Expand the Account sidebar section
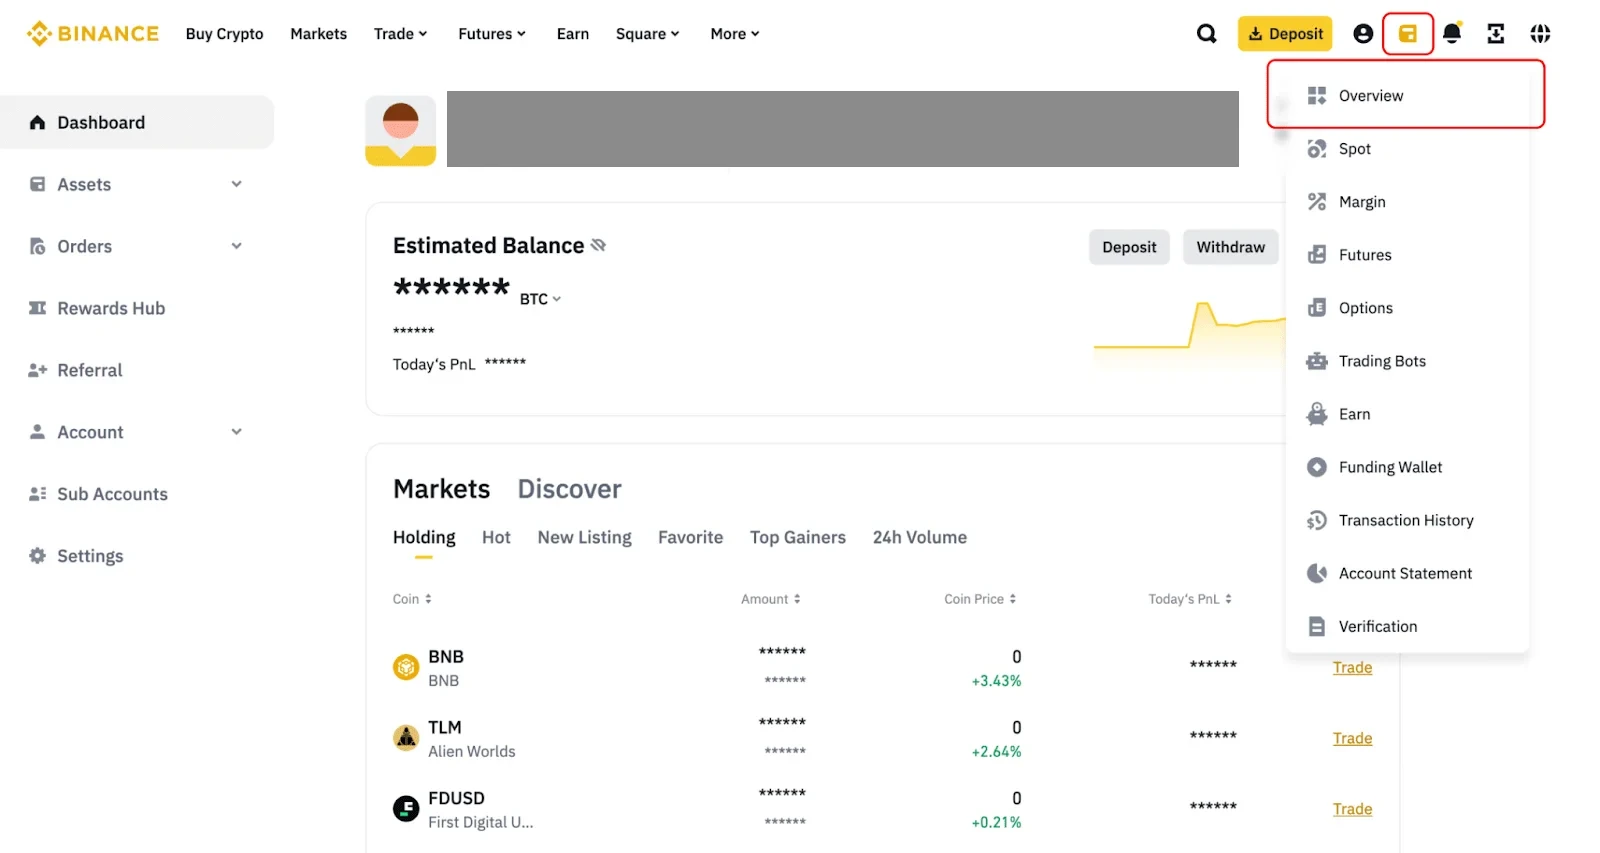This screenshot has width=1600, height=853. click(137, 432)
